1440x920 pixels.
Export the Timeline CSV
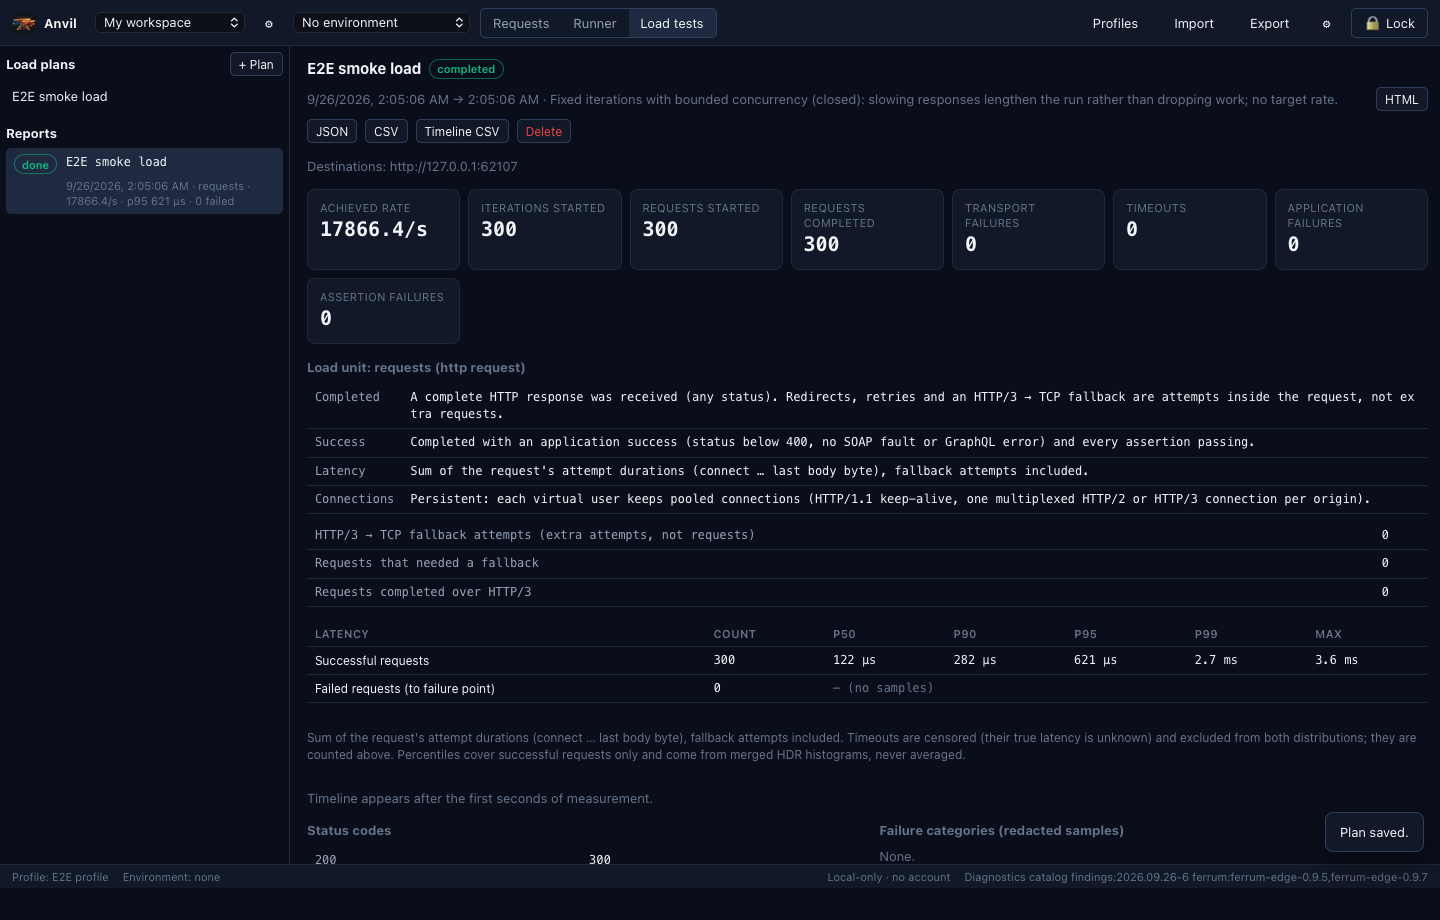[x=462, y=131]
